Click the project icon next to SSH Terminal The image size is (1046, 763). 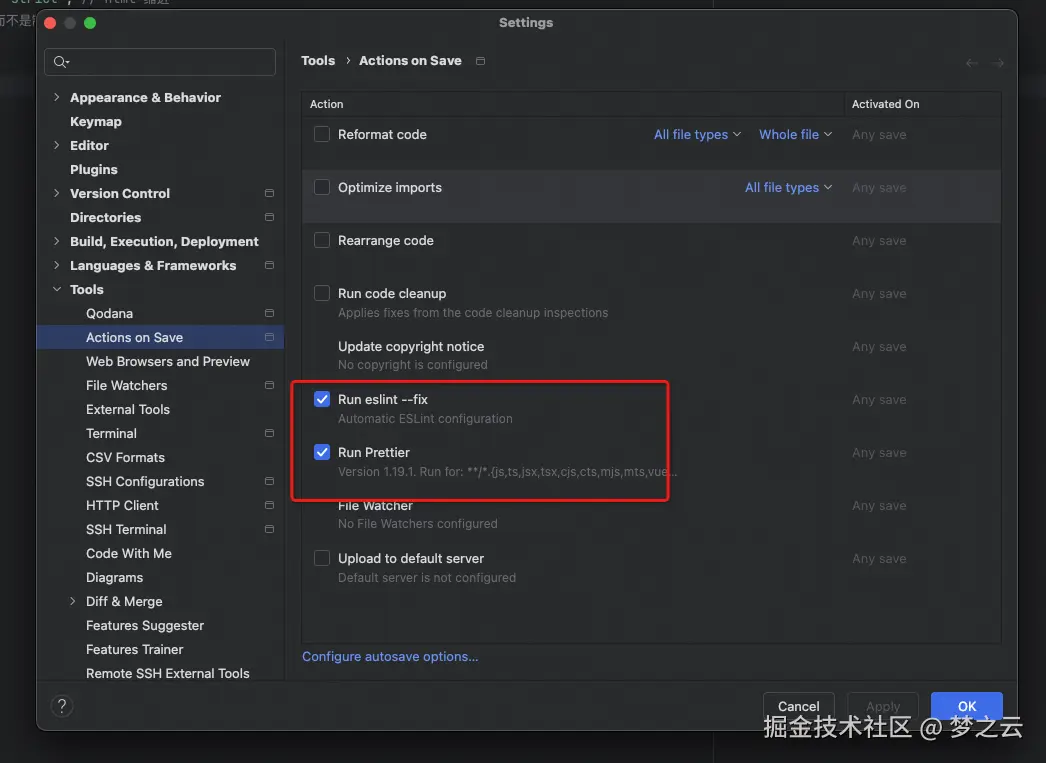click(x=270, y=530)
